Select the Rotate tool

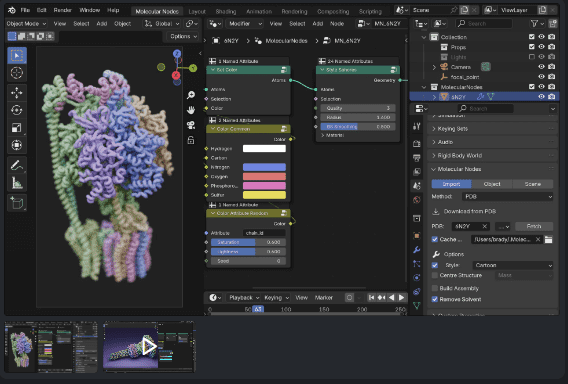(17, 110)
